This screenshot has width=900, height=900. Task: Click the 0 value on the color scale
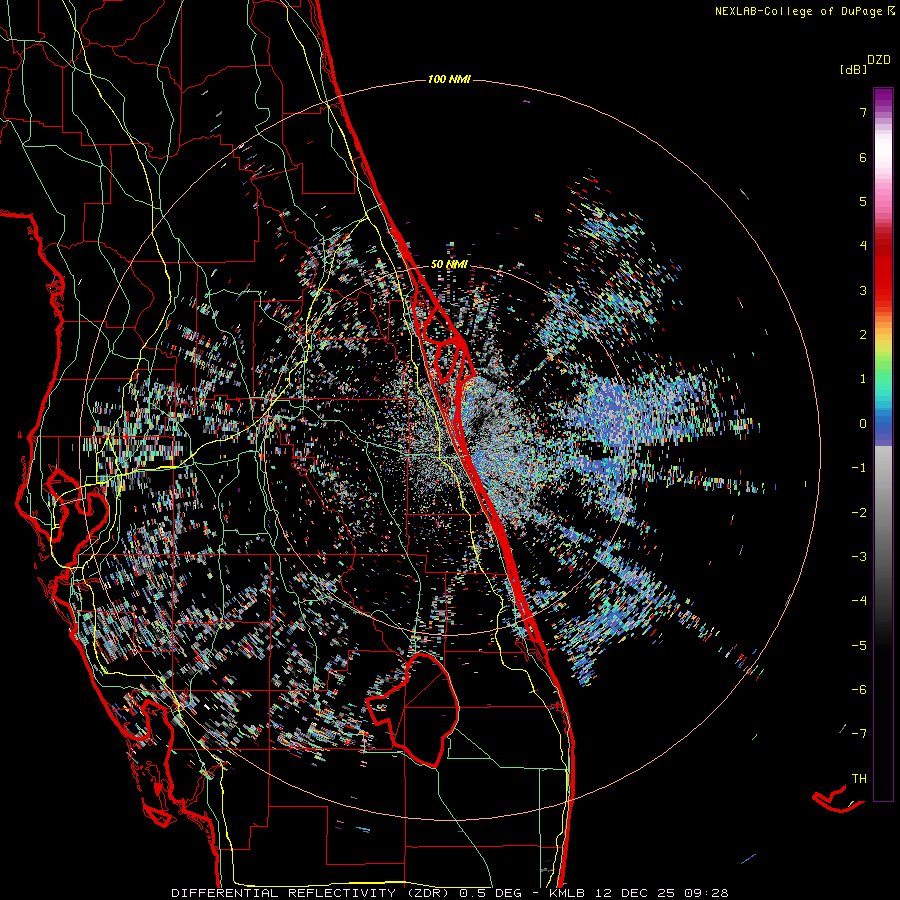(863, 424)
